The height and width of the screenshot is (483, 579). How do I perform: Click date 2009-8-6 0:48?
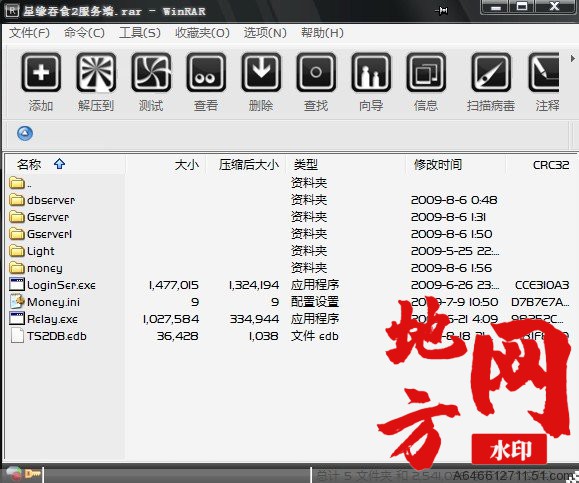tap(454, 200)
